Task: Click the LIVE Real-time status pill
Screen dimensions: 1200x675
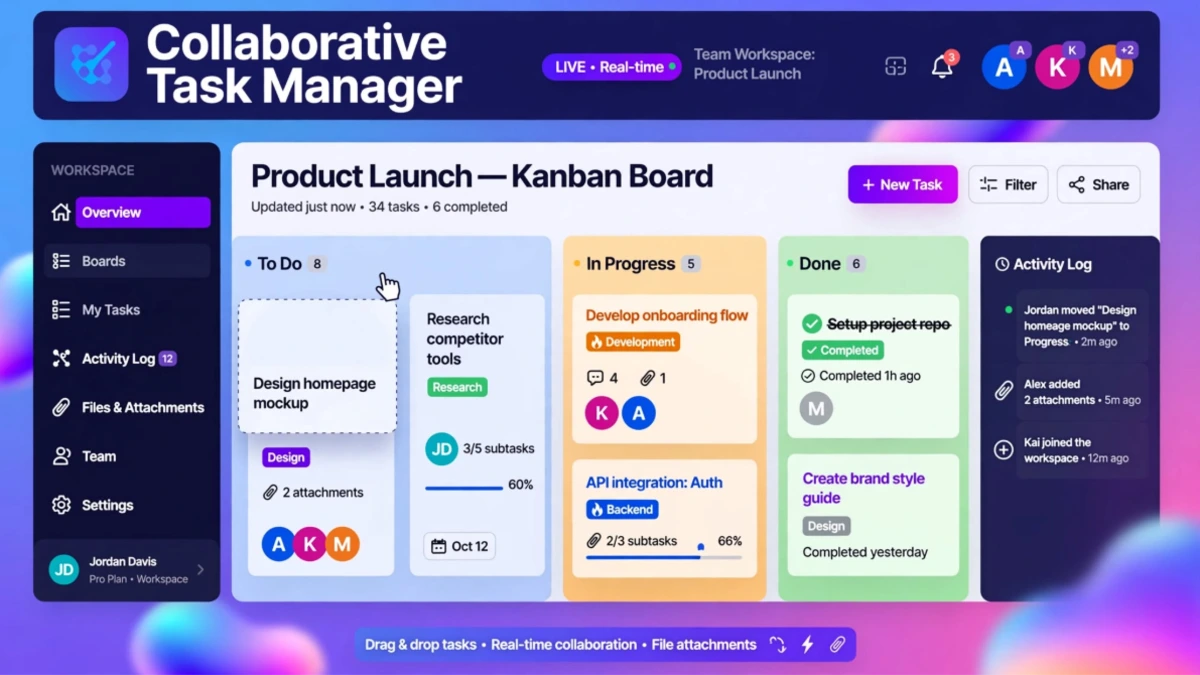Action: [612, 67]
